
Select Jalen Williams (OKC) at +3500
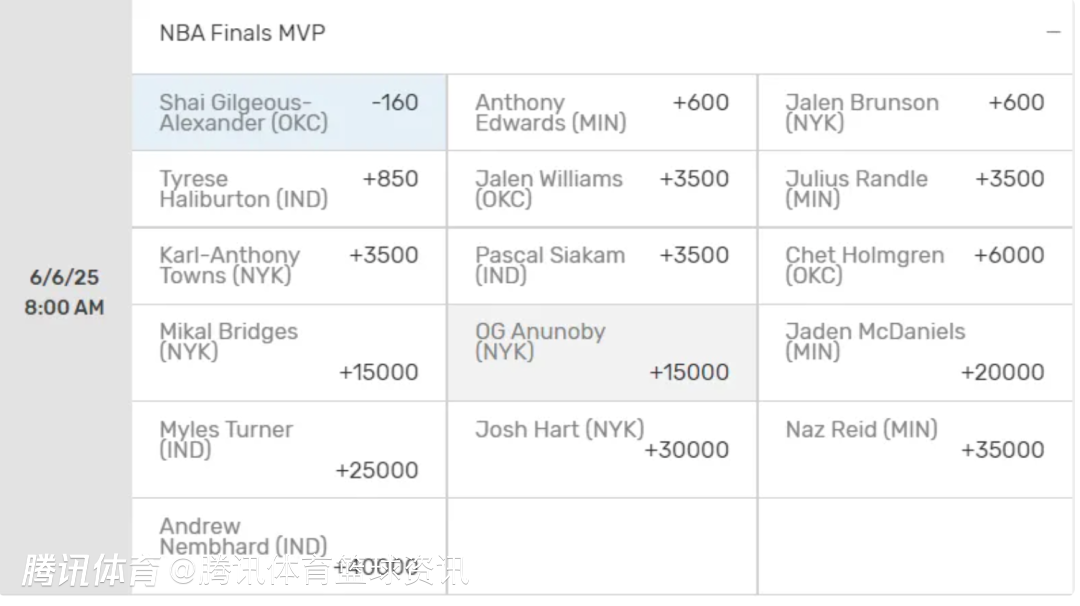pos(601,189)
